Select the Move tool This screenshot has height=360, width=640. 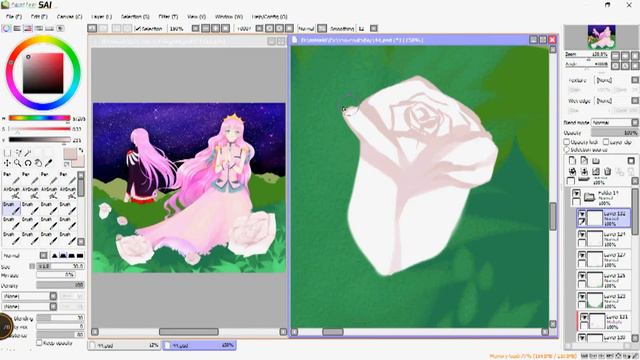(7, 163)
